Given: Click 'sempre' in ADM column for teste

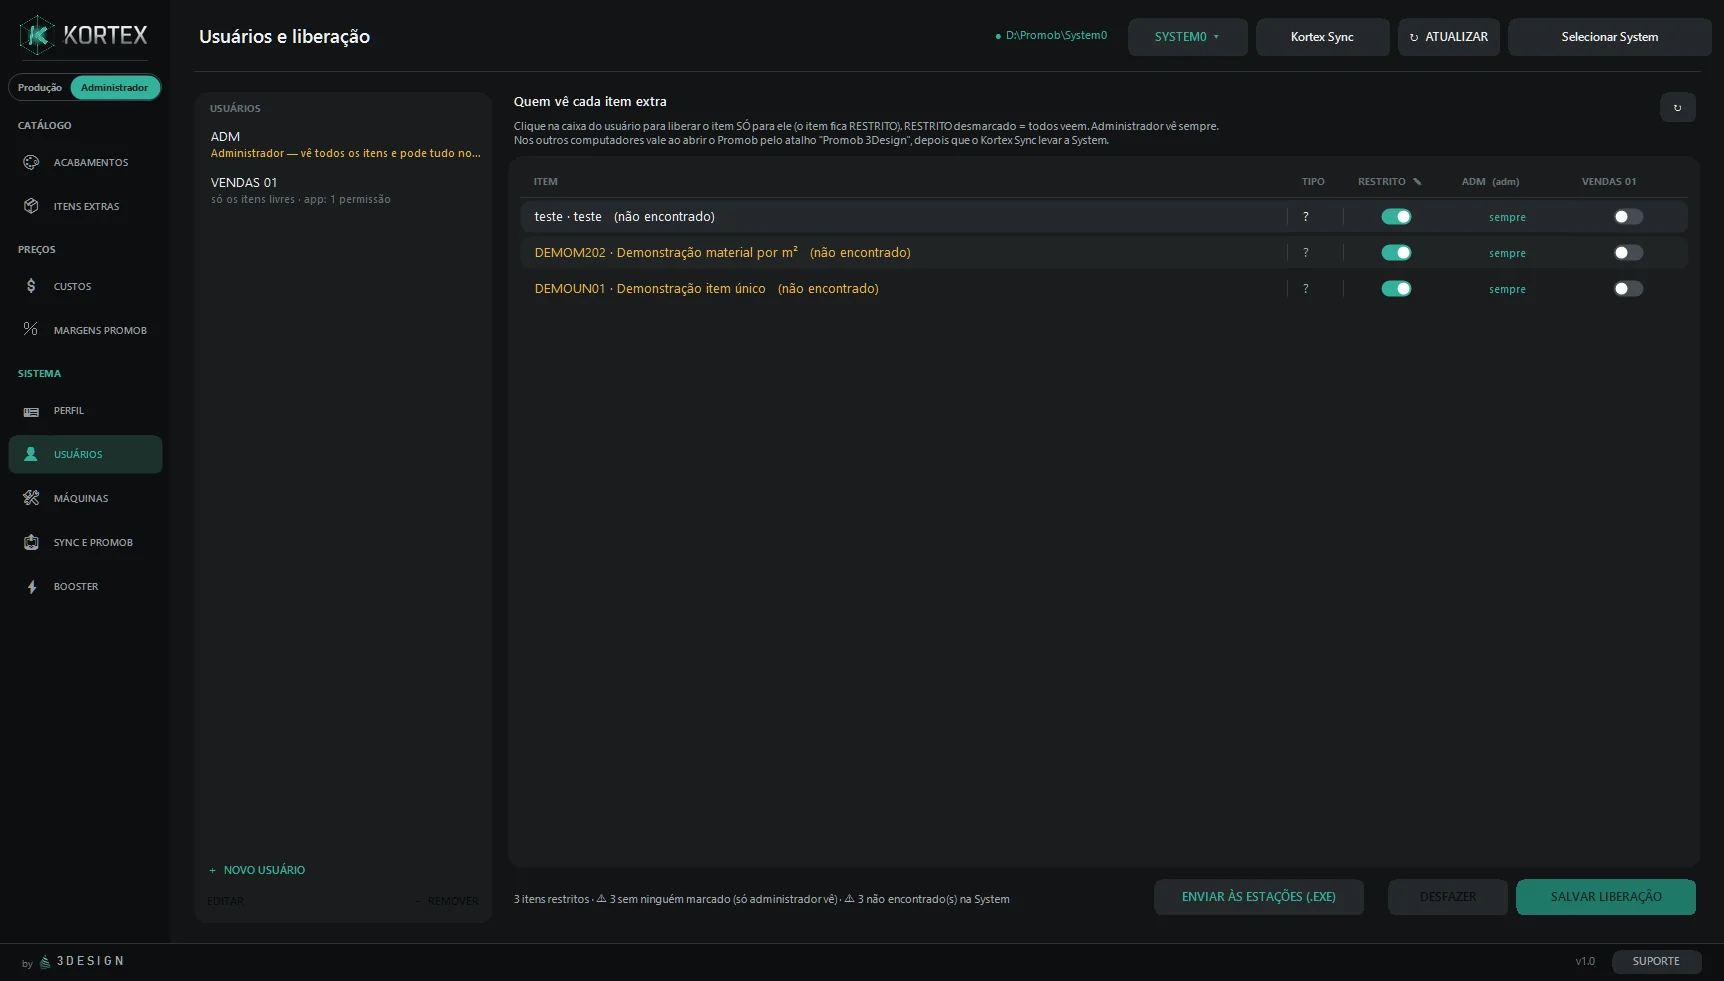Looking at the screenshot, I should tap(1507, 217).
